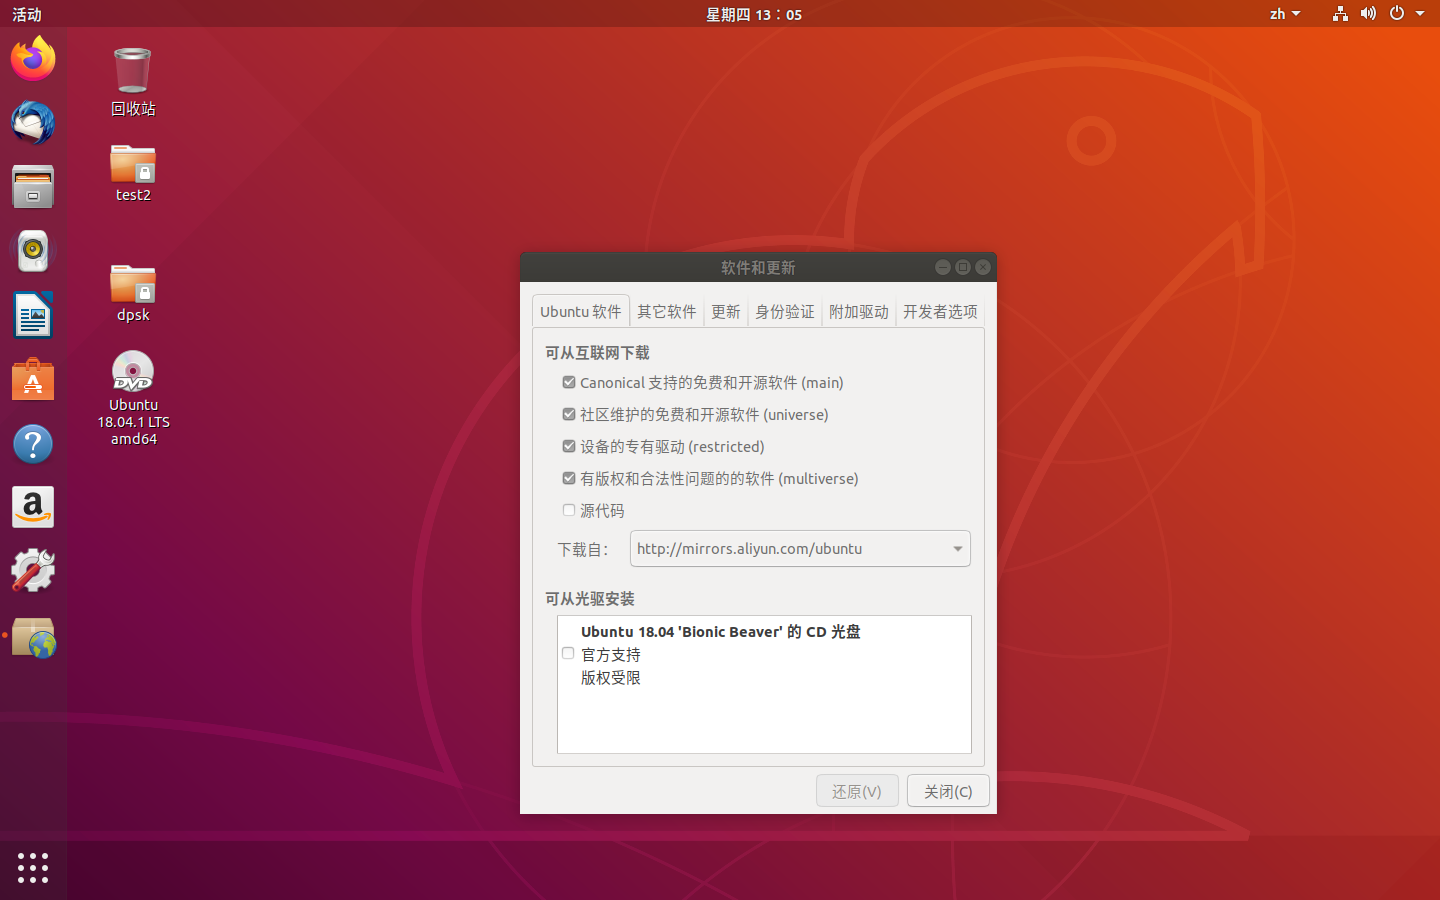Switch to the Ubuntu 软件 tab
Viewport: 1440px width, 900px height.
pyautogui.click(x=581, y=311)
